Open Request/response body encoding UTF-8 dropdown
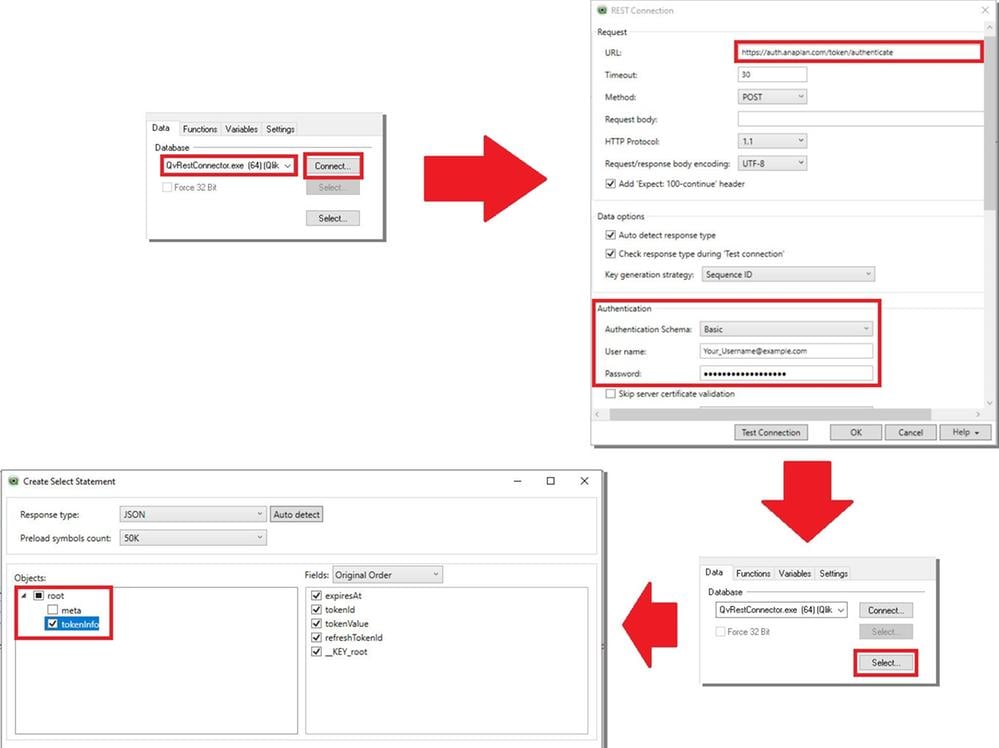This screenshot has width=999, height=748. click(772, 163)
